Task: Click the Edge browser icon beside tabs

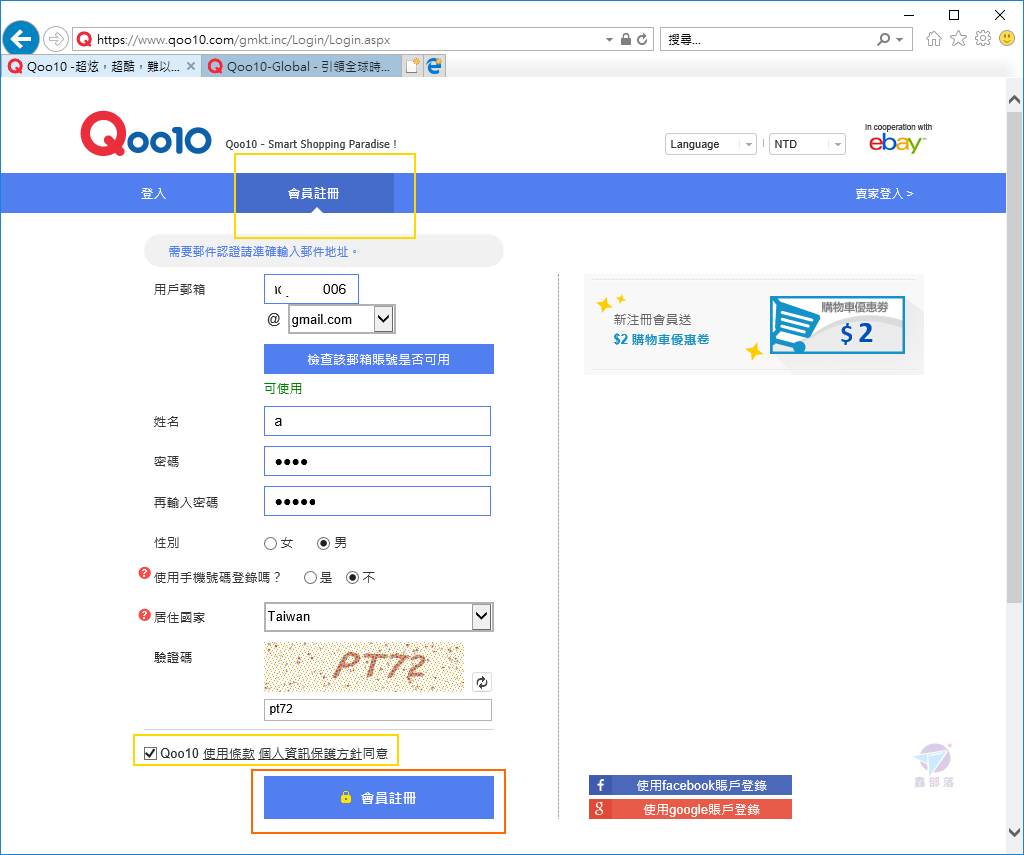Action: (434, 66)
